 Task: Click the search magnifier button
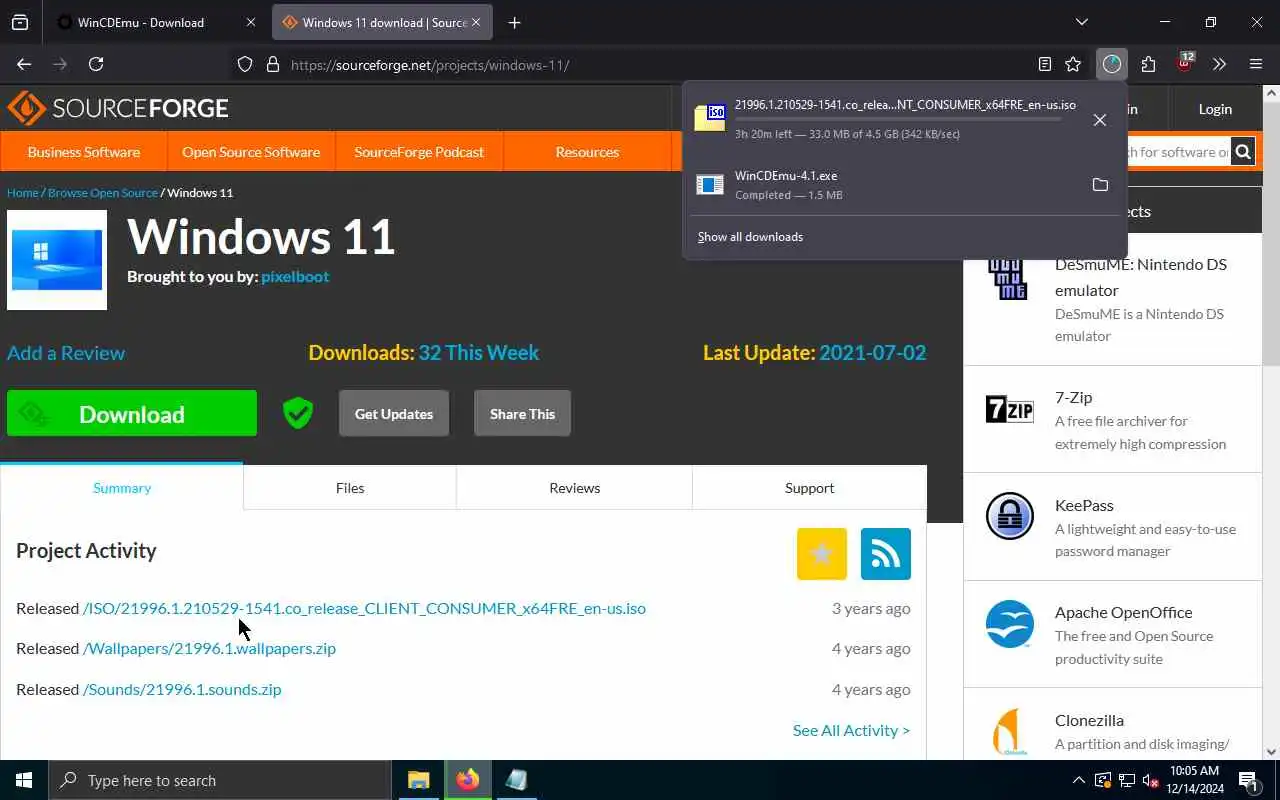1243,152
